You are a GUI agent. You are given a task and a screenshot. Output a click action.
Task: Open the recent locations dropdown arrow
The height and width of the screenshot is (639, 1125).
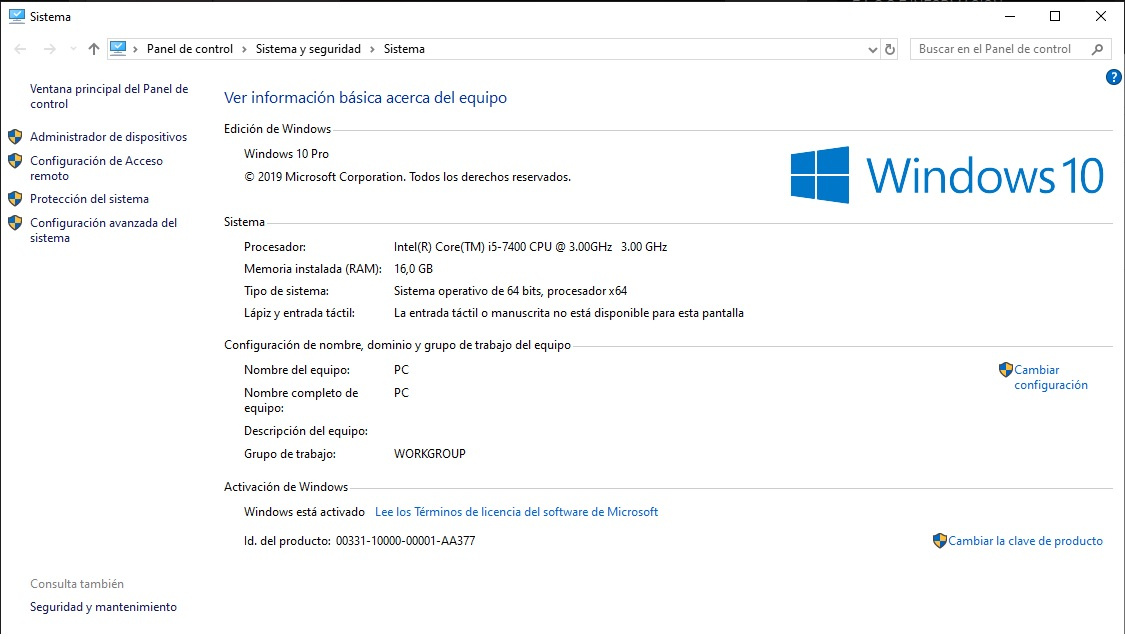[x=73, y=49]
